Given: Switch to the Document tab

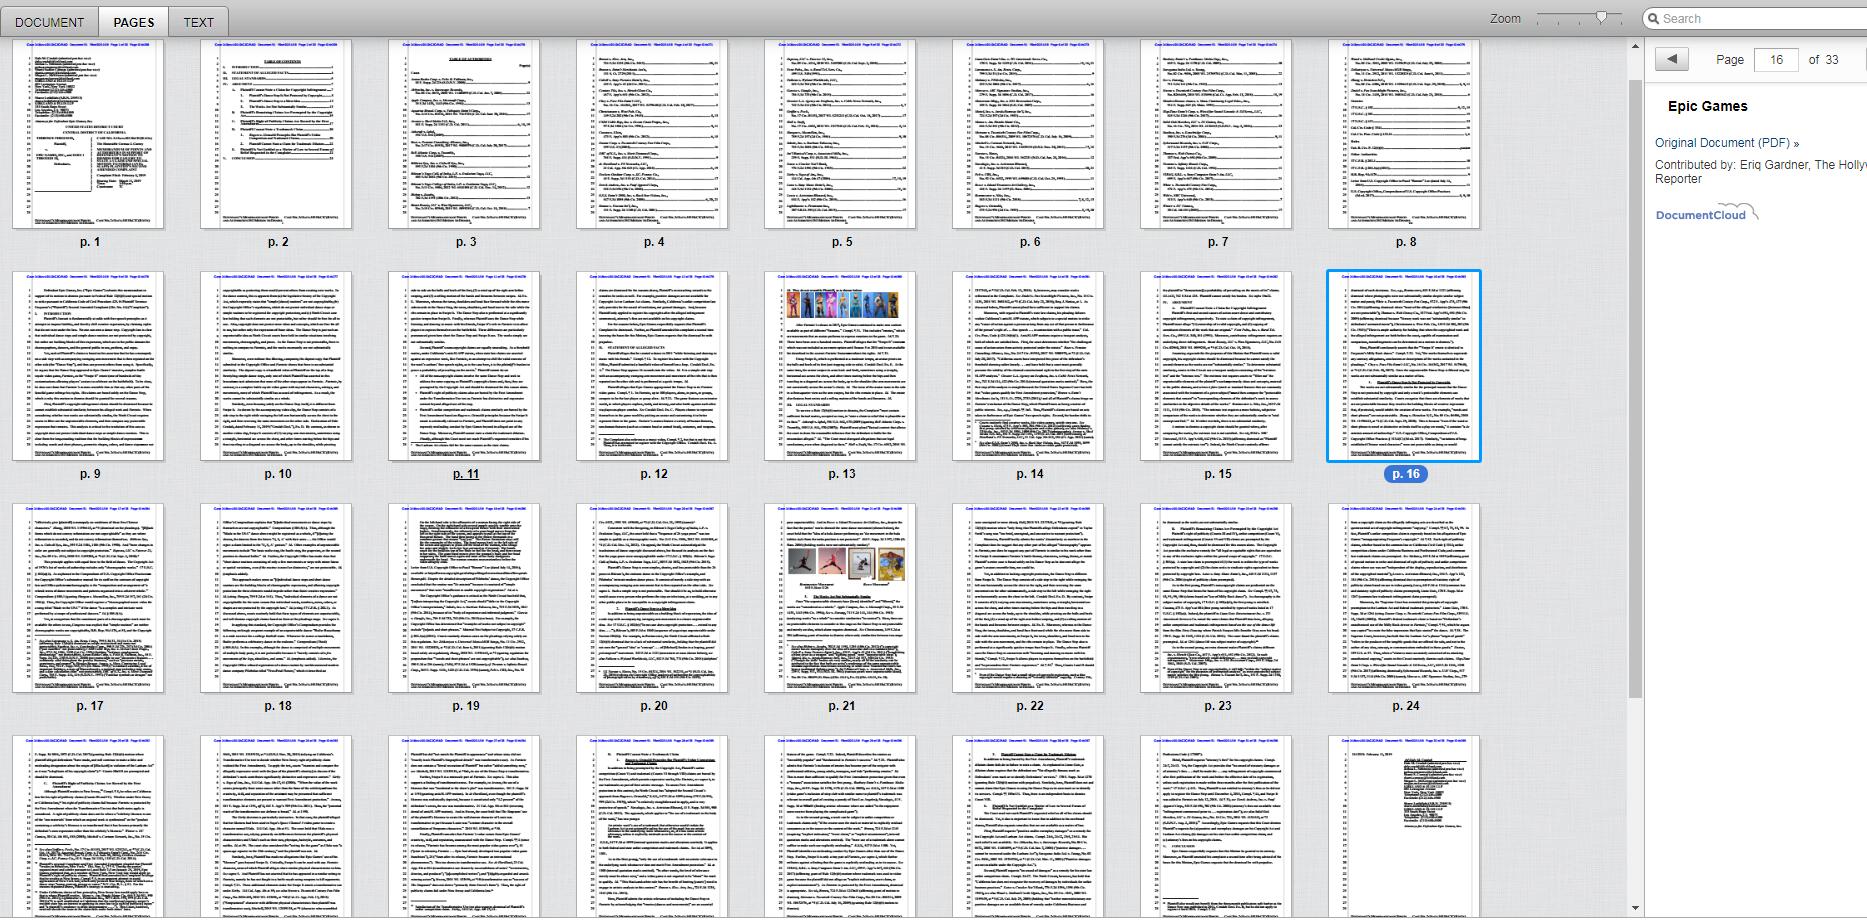Looking at the screenshot, I should (50, 22).
